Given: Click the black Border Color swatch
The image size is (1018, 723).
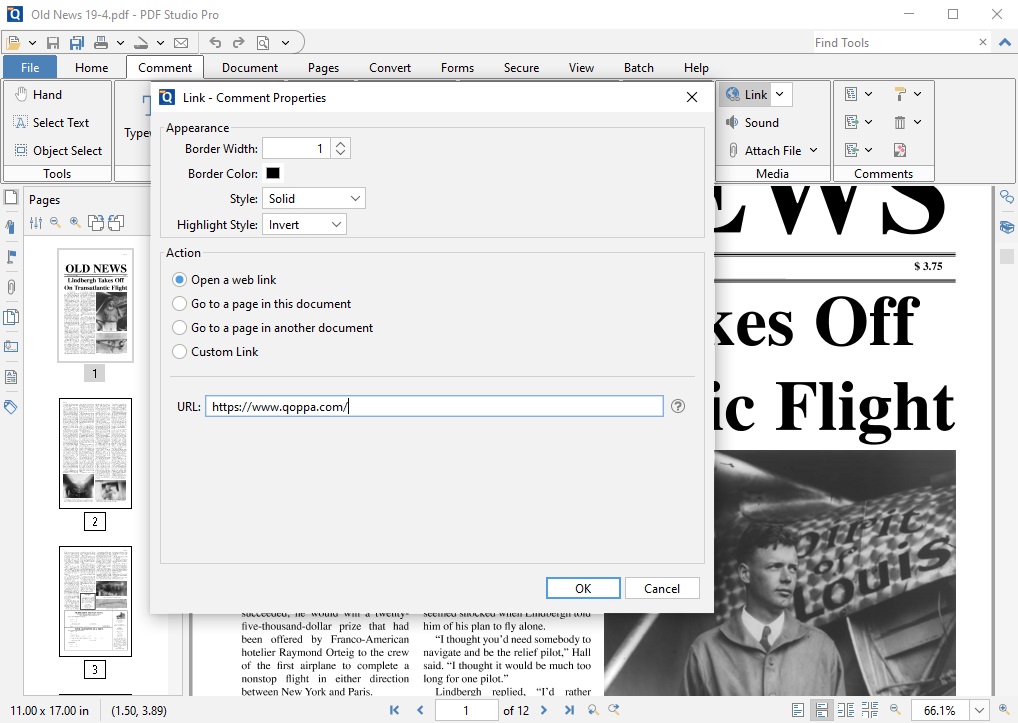Looking at the screenshot, I should click(273, 173).
